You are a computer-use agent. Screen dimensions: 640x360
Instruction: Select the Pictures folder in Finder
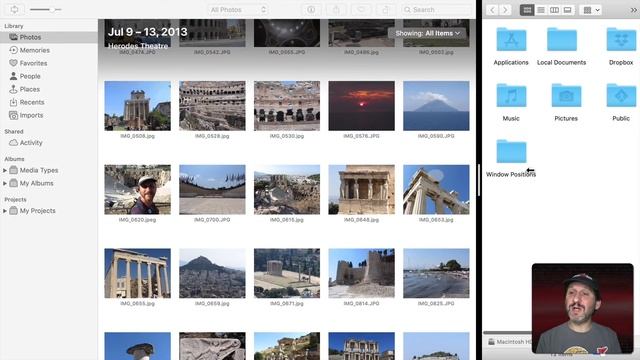coord(566,95)
